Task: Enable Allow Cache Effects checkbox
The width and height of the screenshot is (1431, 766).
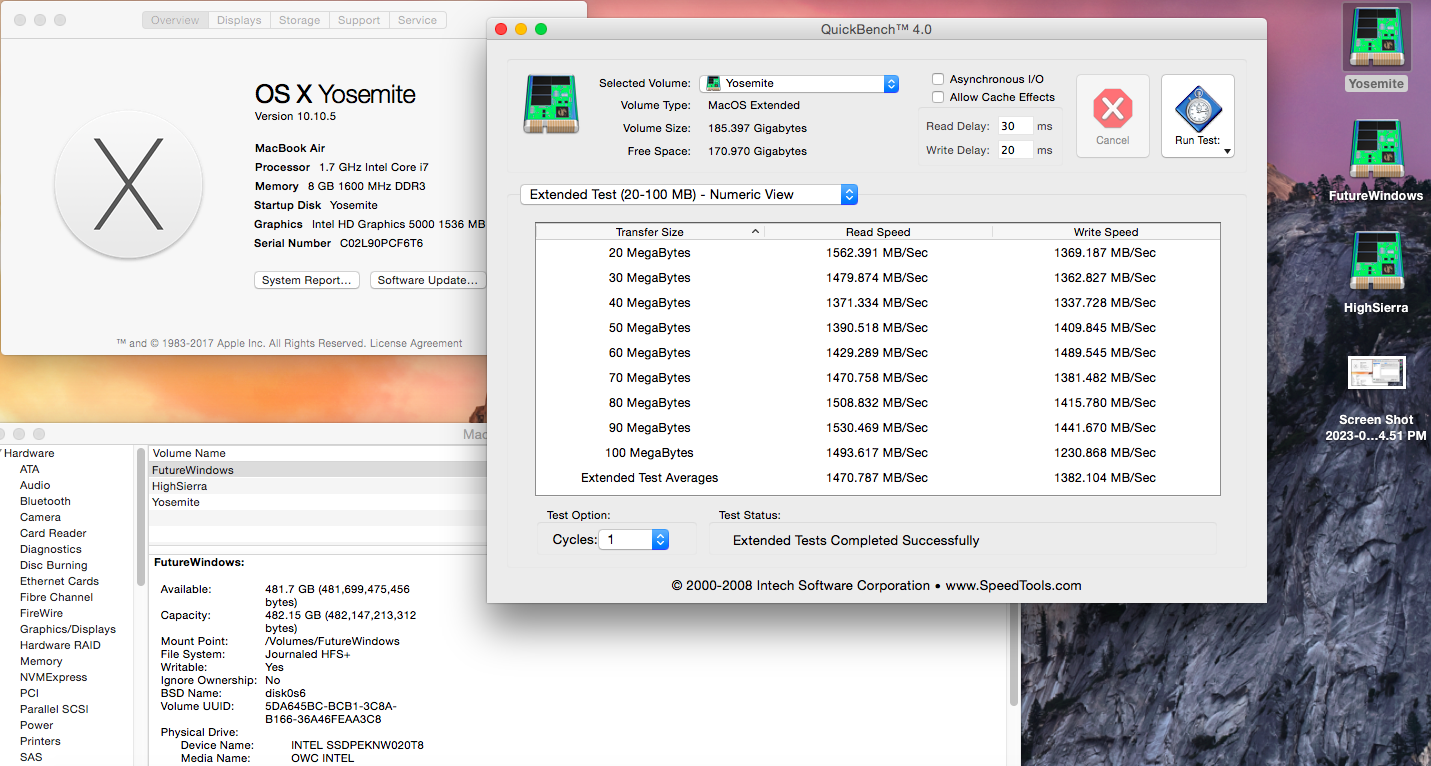Action: click(x=938, y=97)
